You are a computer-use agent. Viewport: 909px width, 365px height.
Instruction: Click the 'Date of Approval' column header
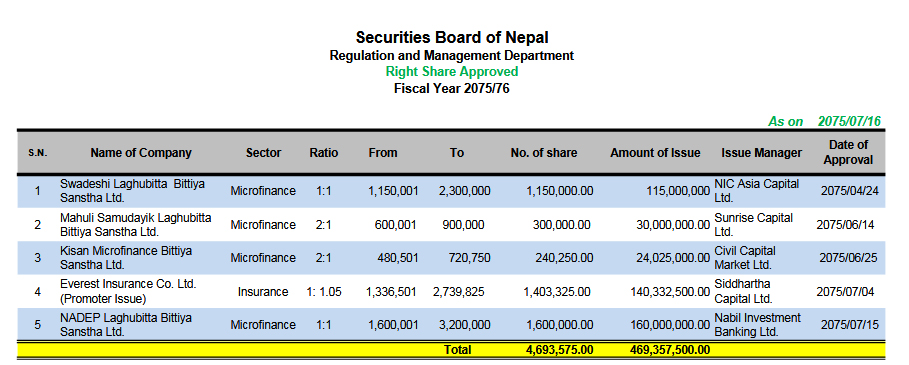[x=848, y=152]
